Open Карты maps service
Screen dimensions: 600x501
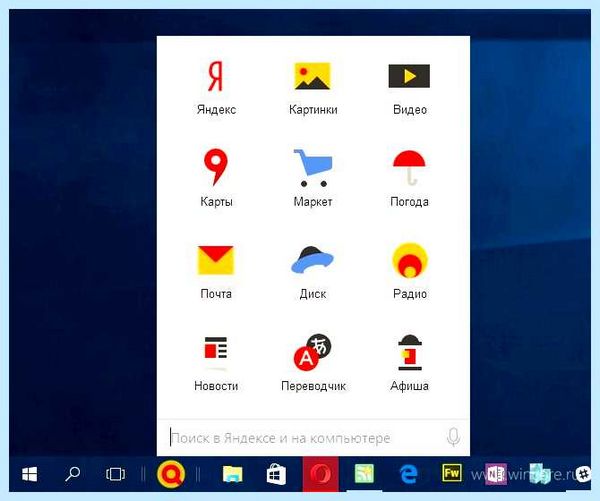coord(216,167)
